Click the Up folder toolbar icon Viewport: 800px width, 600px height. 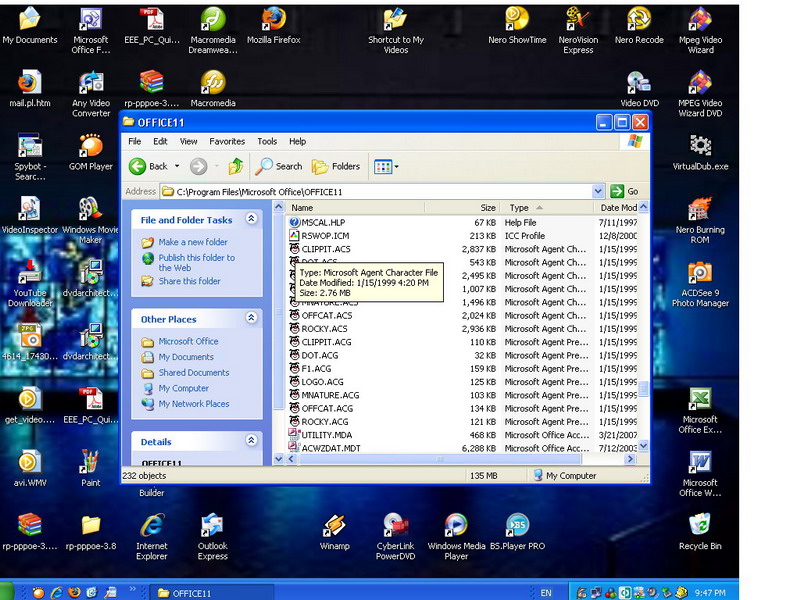pyautogui.click(x=236, y=166)
